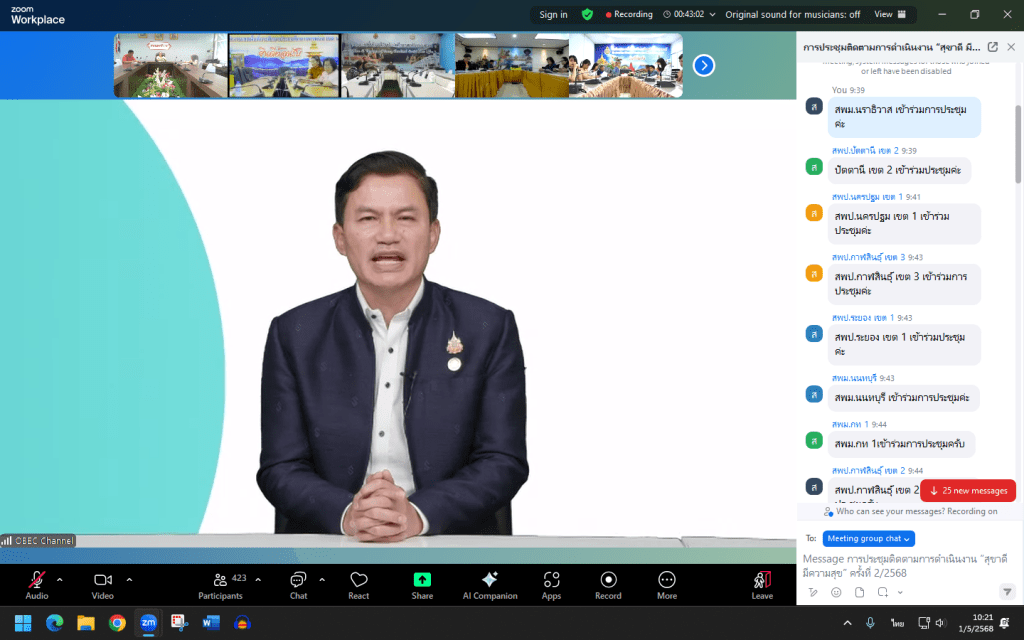
Task: Select the fifth video thumbnail
Action: click(x=626, y=65)
